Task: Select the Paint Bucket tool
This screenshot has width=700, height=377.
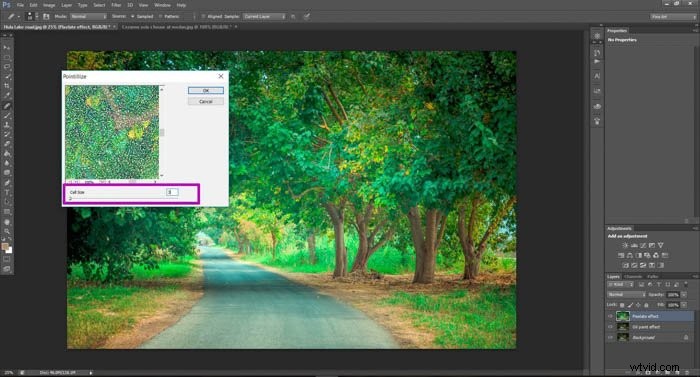Action: (7, 154)
